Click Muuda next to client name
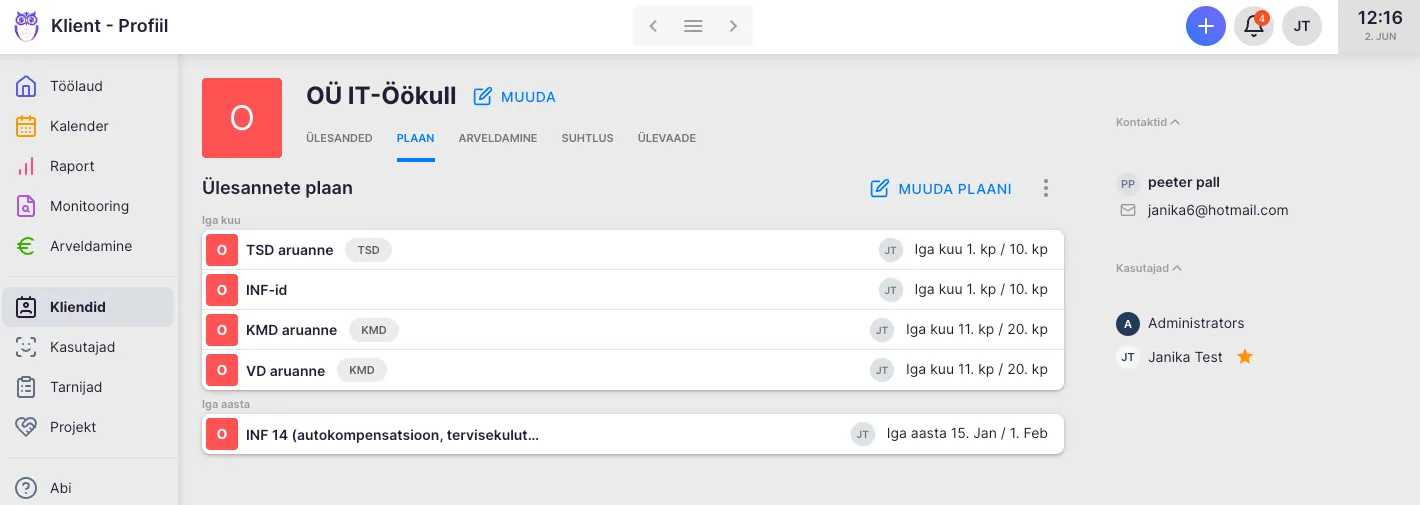Viewport: 1420px width, 505px height. [514, 97]
